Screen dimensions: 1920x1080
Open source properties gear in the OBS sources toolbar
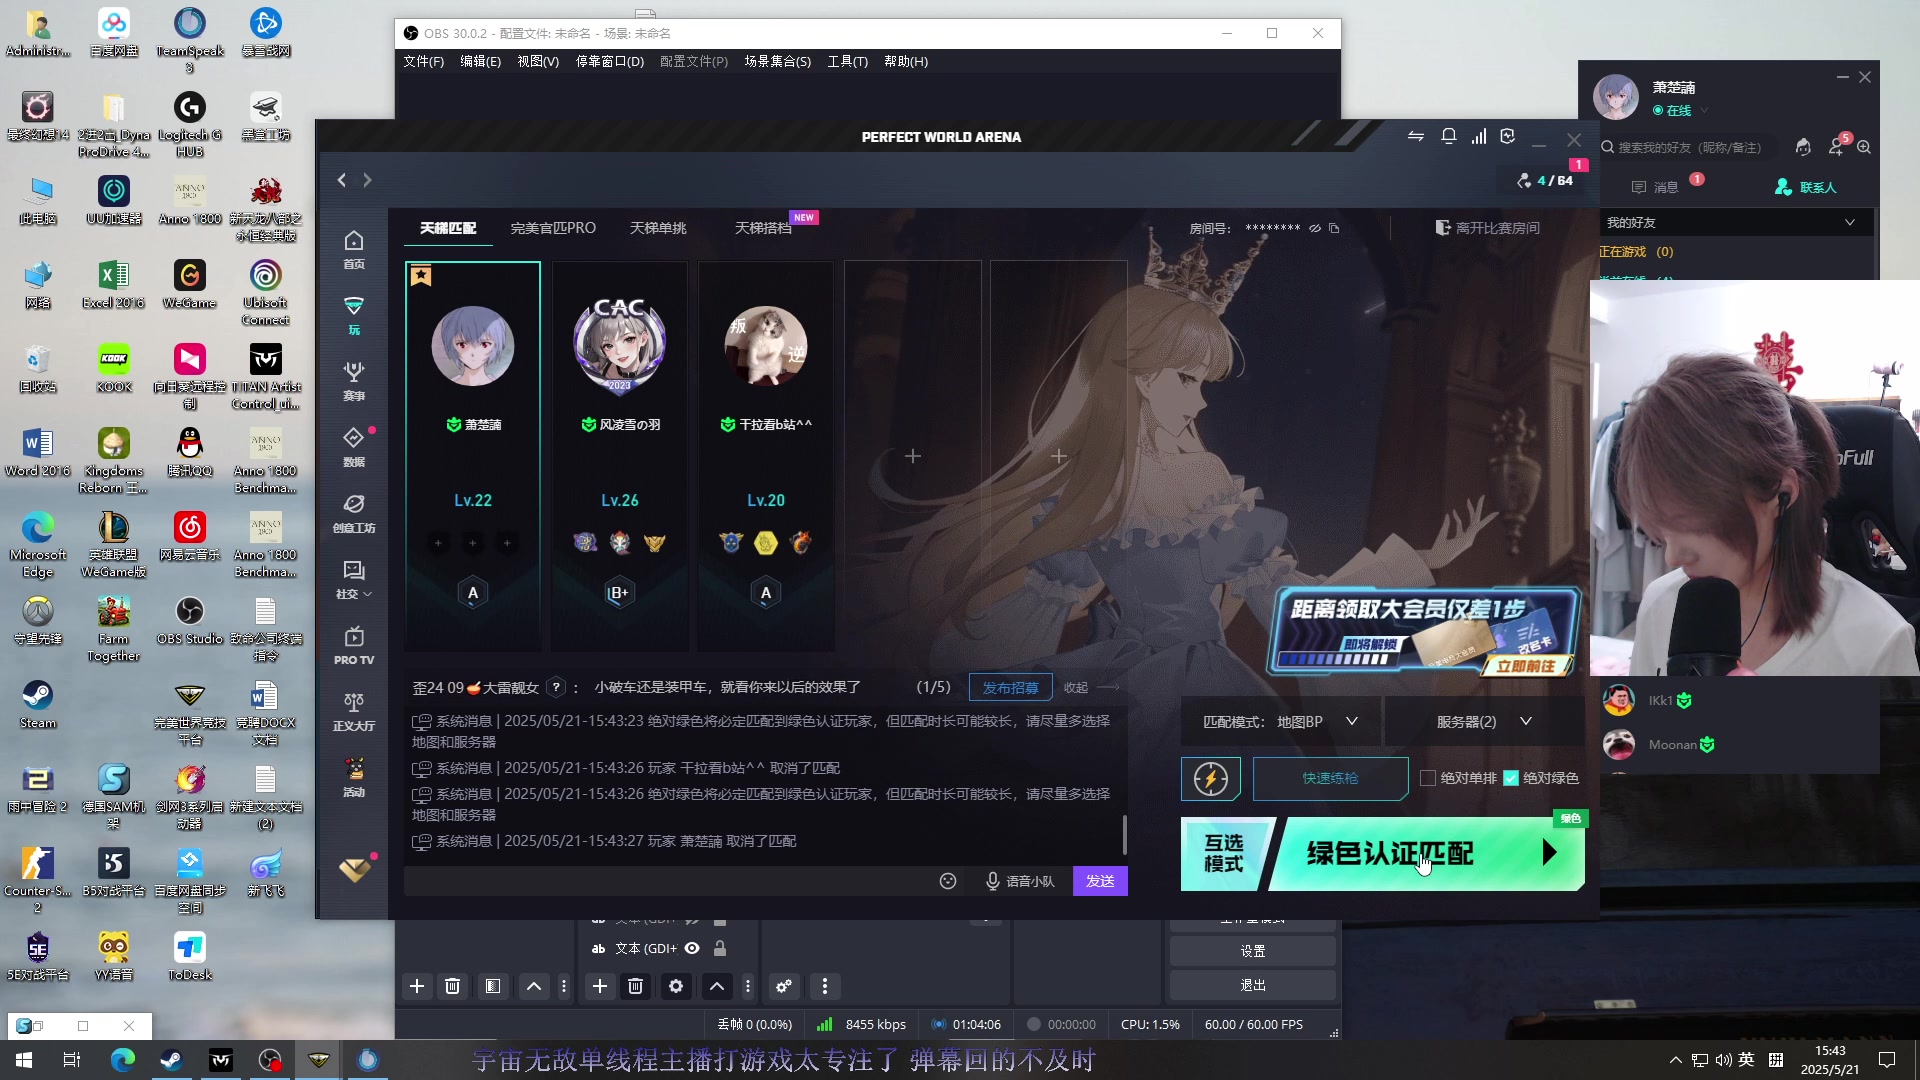(x=676, y=986)
